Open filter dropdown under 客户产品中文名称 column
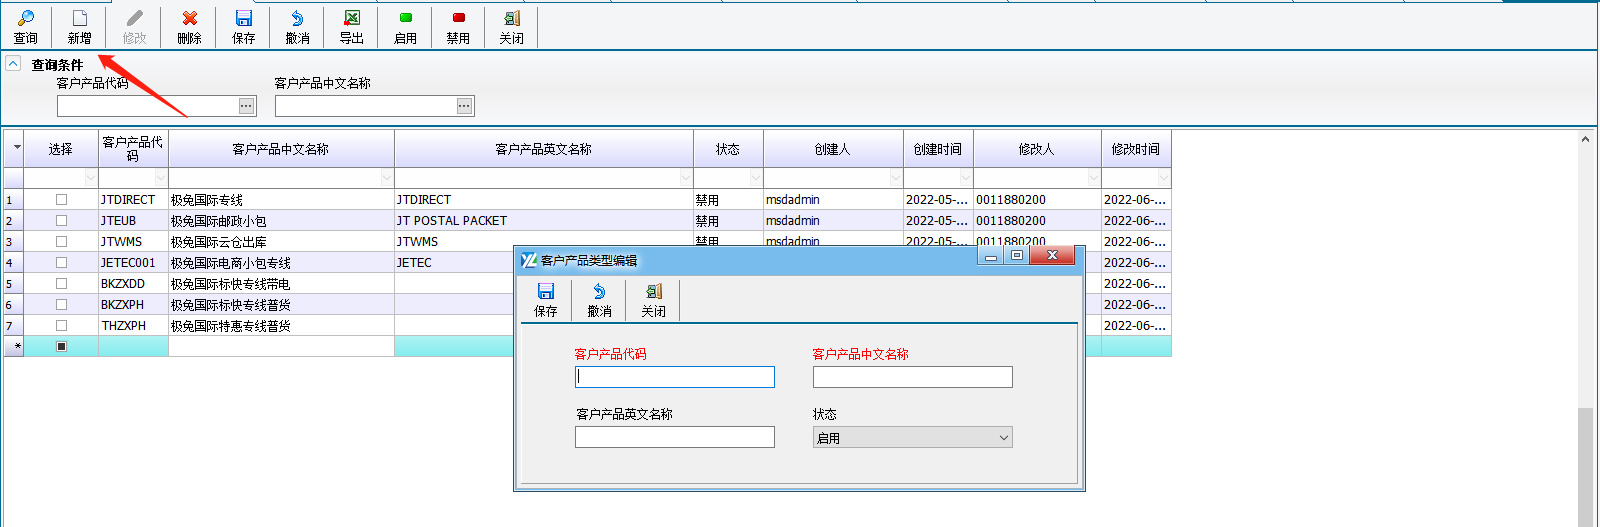The height and width of the screenshot is (527, 1600). tap(387, 178)
